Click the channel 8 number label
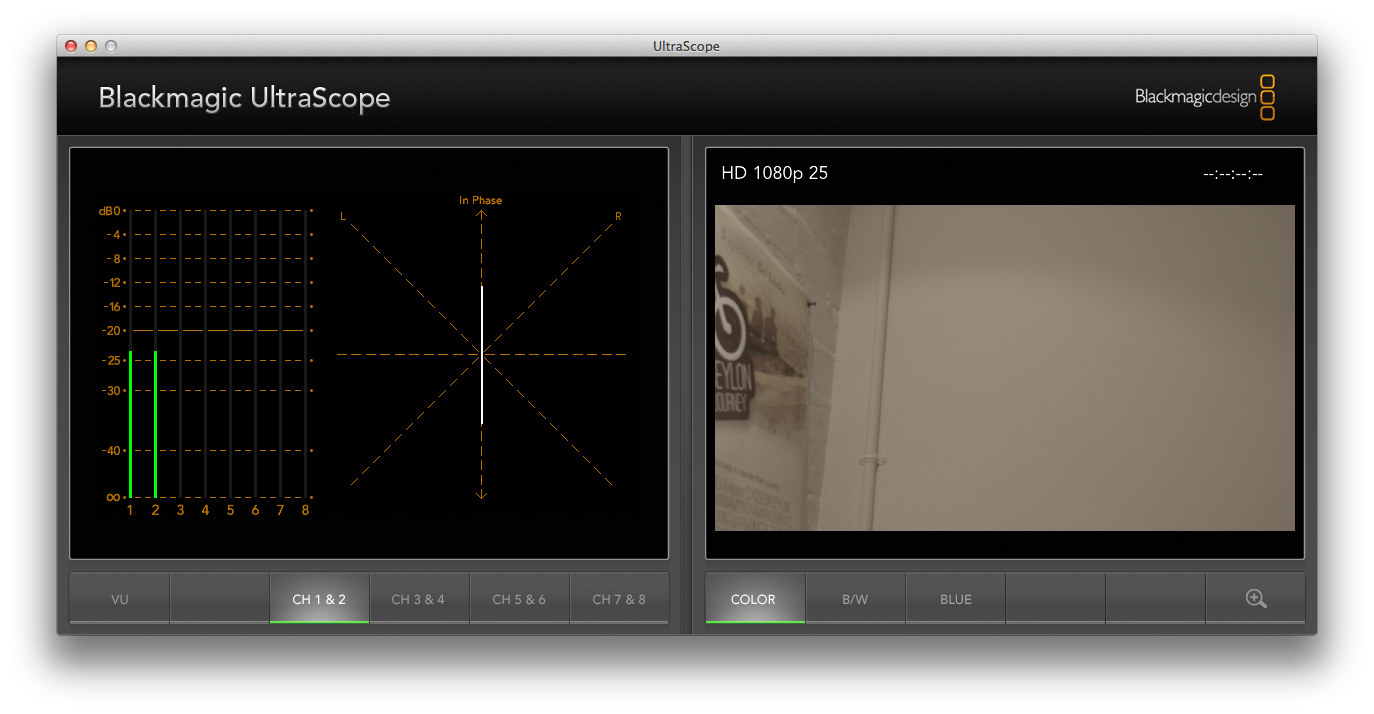Image resolution: width=1374 pixels, height=714 pixels. (x=305, y=510)
